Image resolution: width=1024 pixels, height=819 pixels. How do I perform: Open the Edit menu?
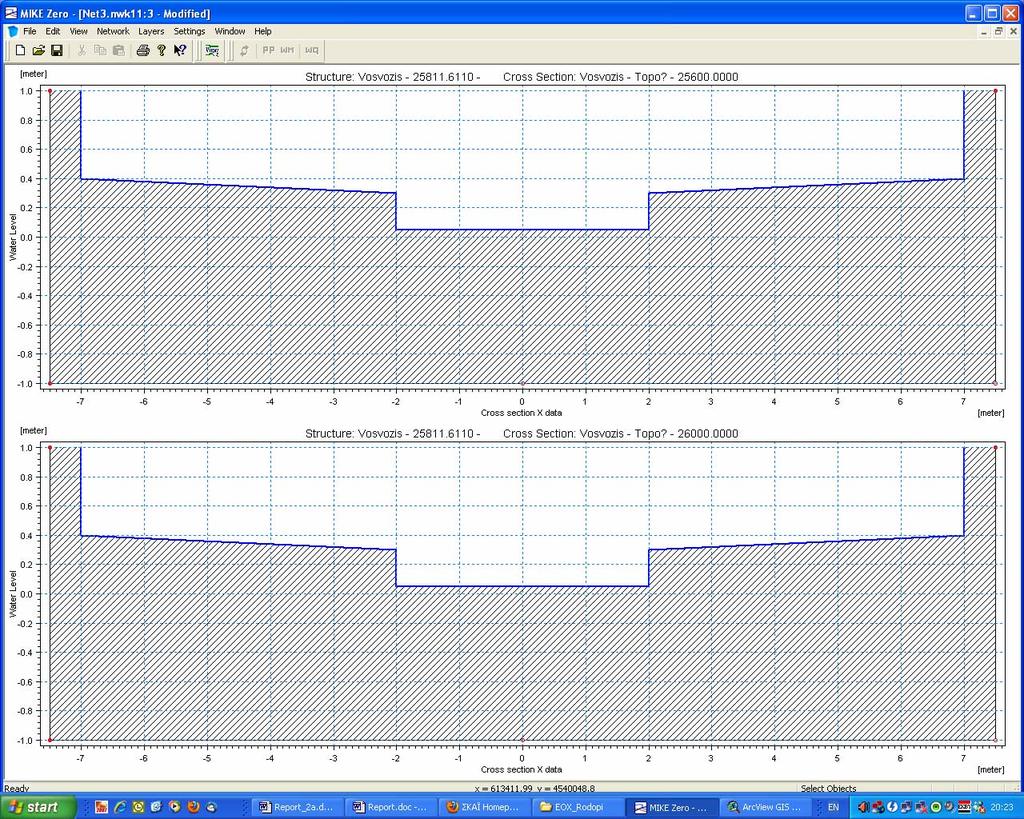[52, 31]
